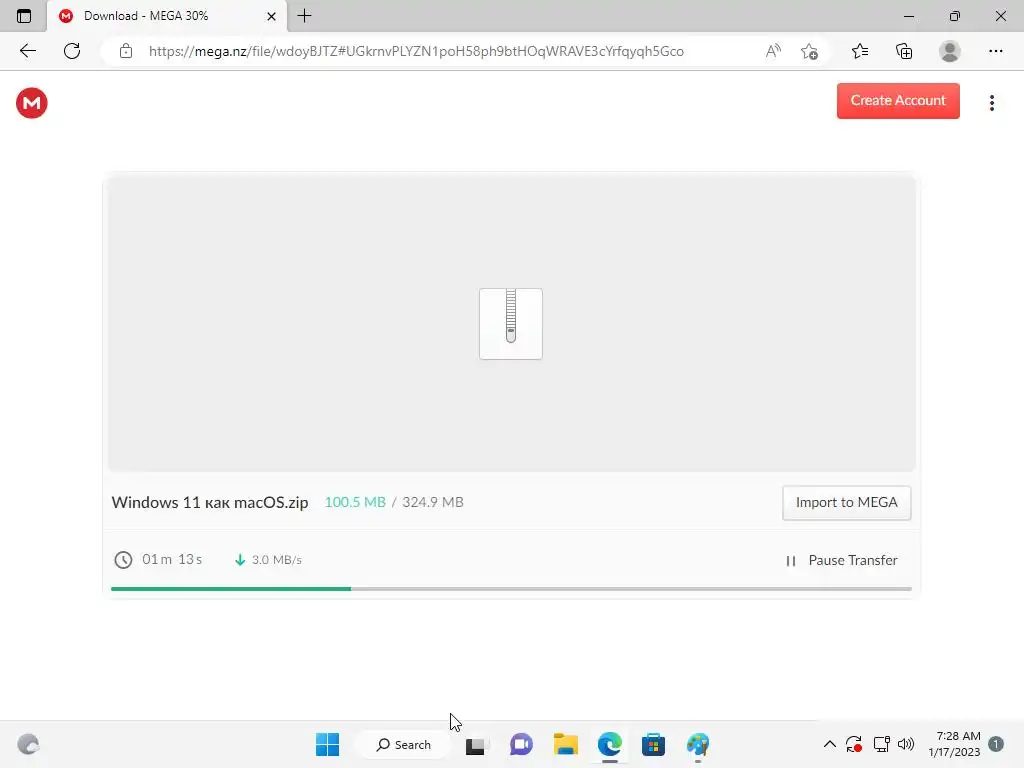Go back to the previous page
This screenshot has width=1024, height=768.
point(27,51)
